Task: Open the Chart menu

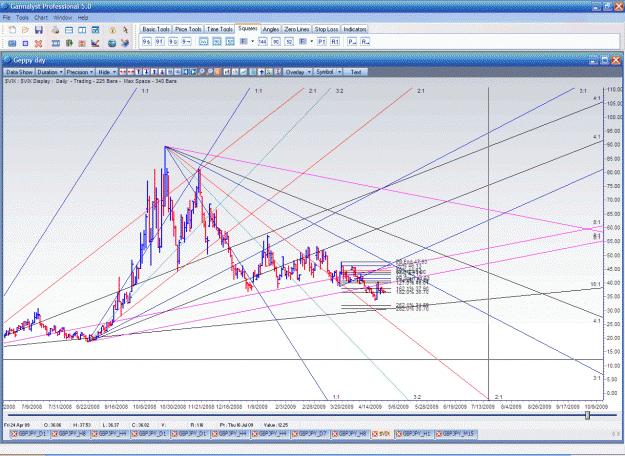Action: coord(41,18)
